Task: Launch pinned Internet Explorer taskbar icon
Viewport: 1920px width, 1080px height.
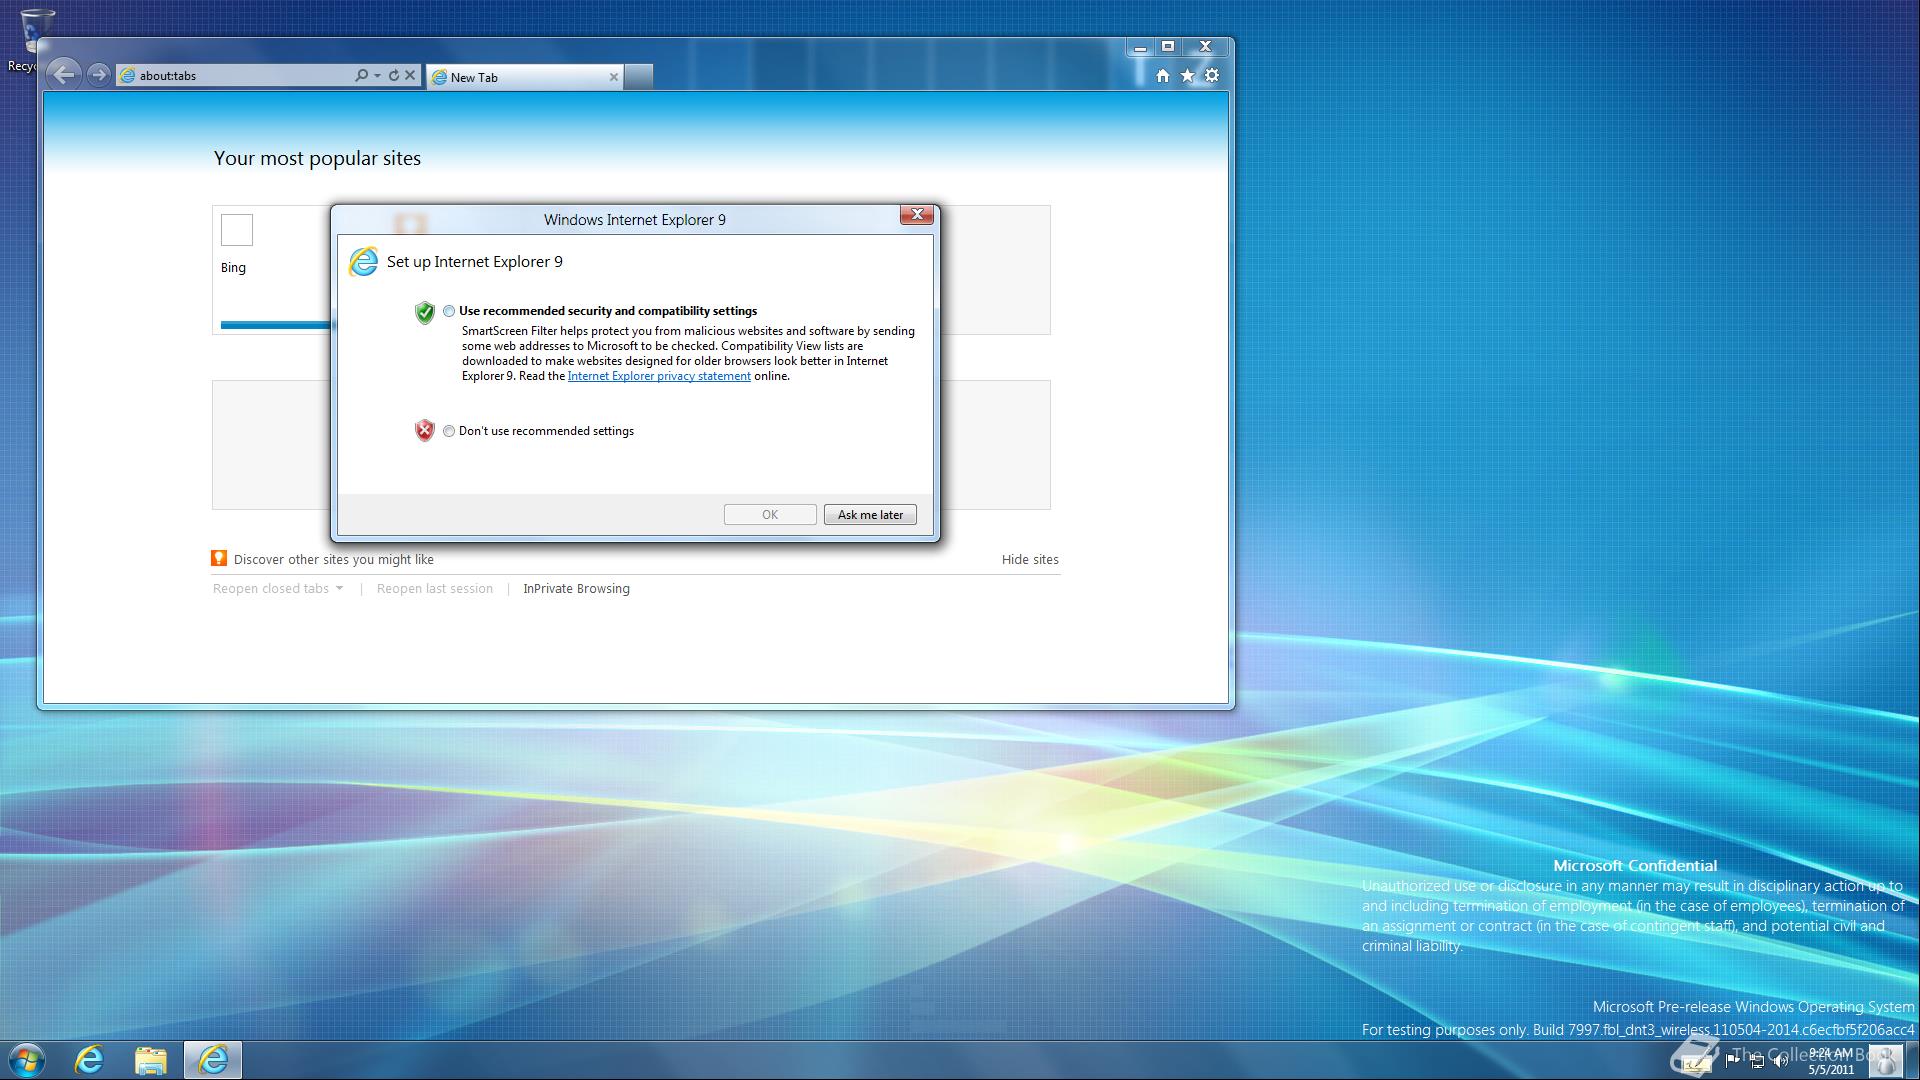Action: point(90,1060)
